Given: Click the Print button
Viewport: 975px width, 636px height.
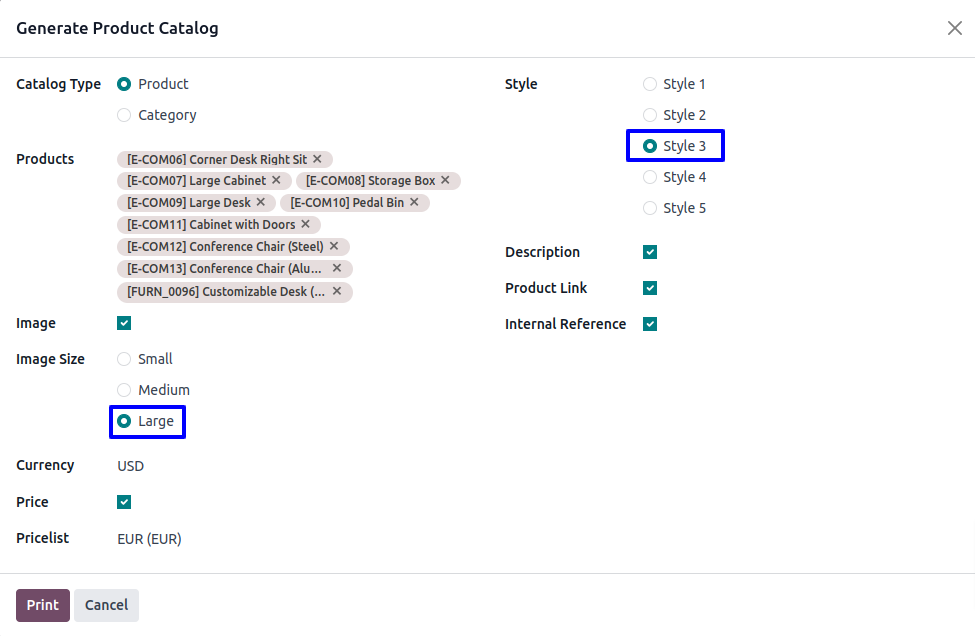Looking at the screenshot, I should click(43, 605).
